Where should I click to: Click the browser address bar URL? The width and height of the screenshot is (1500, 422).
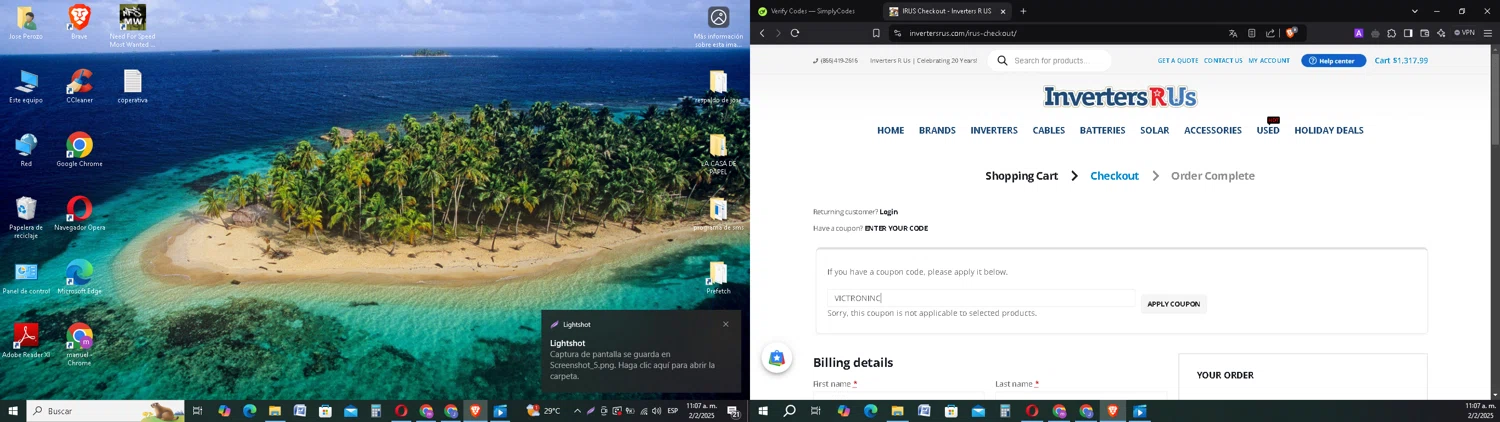click(x=963, y=33)
